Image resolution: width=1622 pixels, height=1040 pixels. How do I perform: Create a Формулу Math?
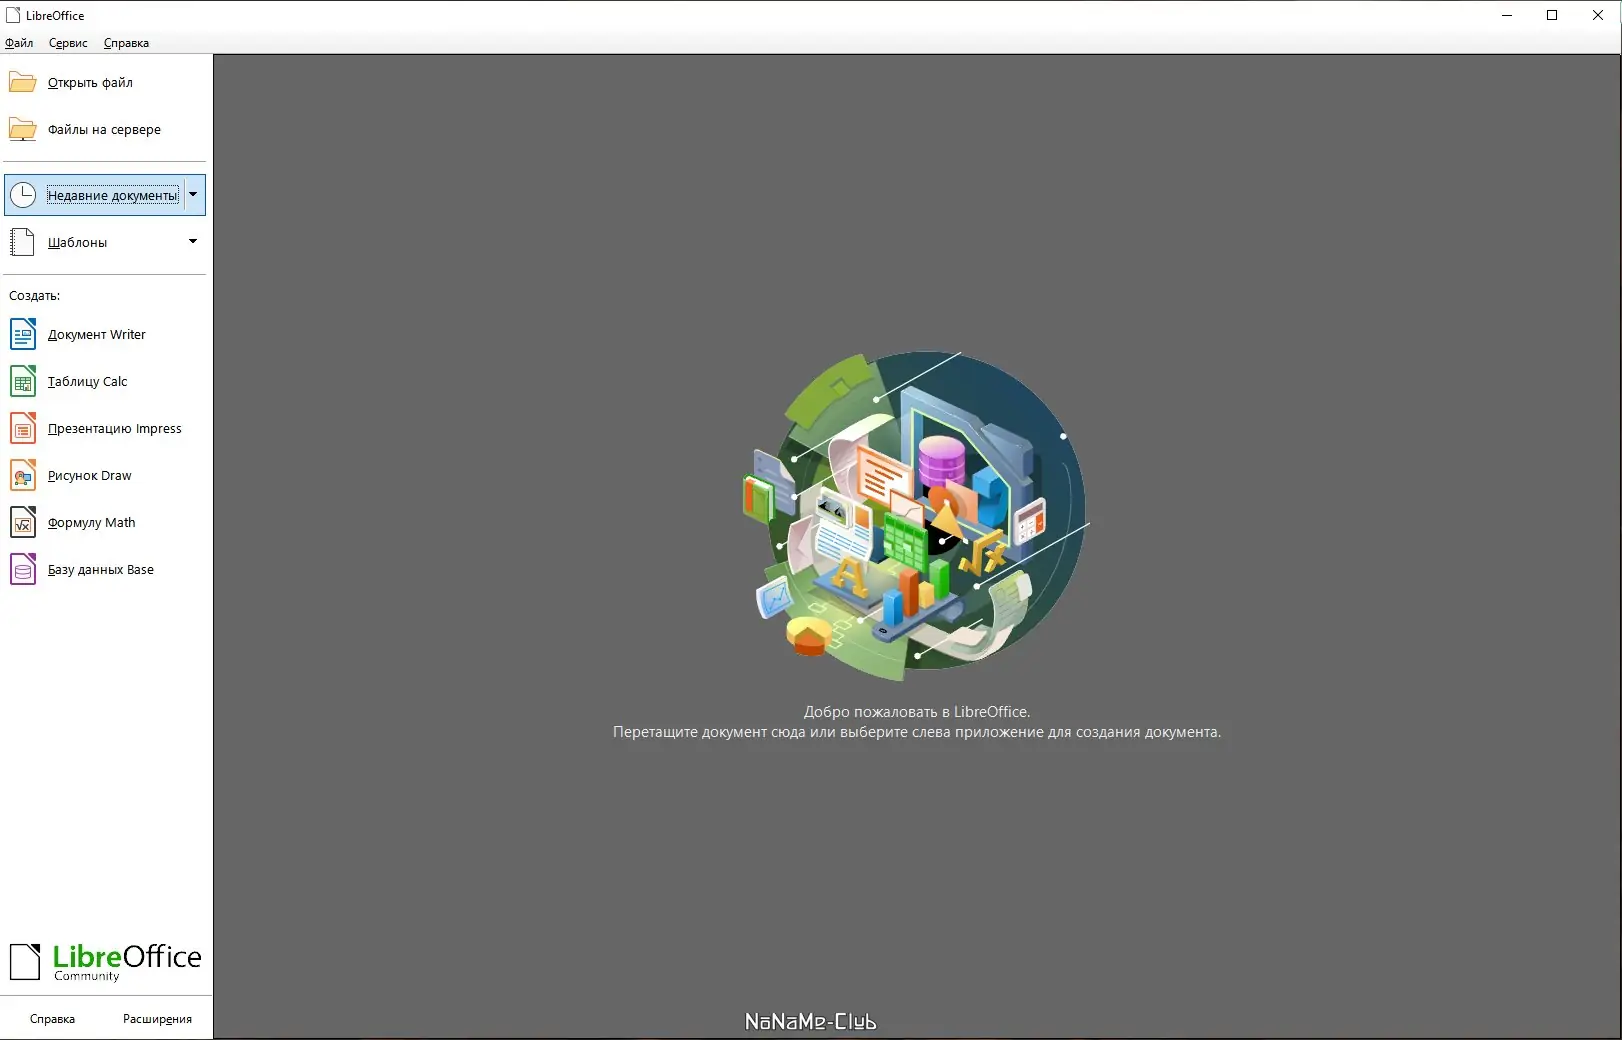pos(91,522)
